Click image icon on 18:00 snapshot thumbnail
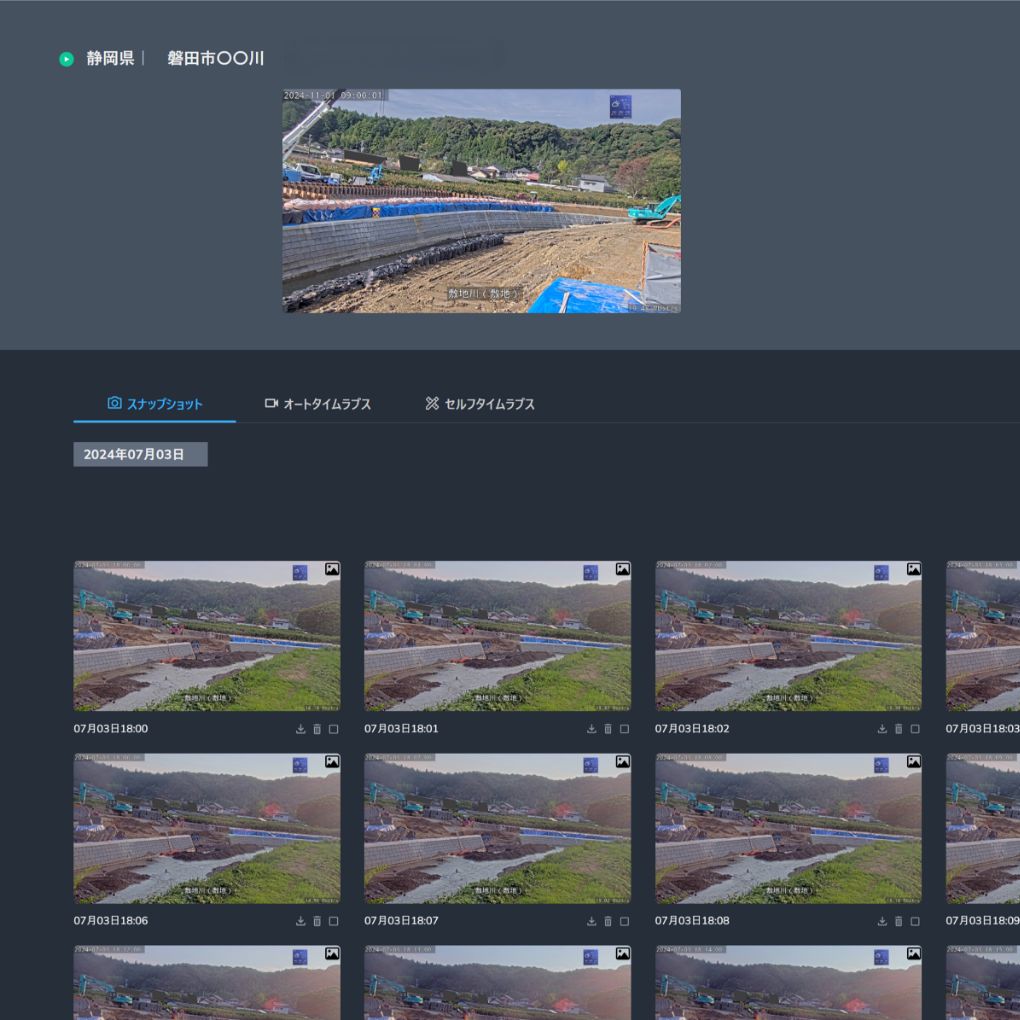The image size is (1020, 1020). point(332,569)
